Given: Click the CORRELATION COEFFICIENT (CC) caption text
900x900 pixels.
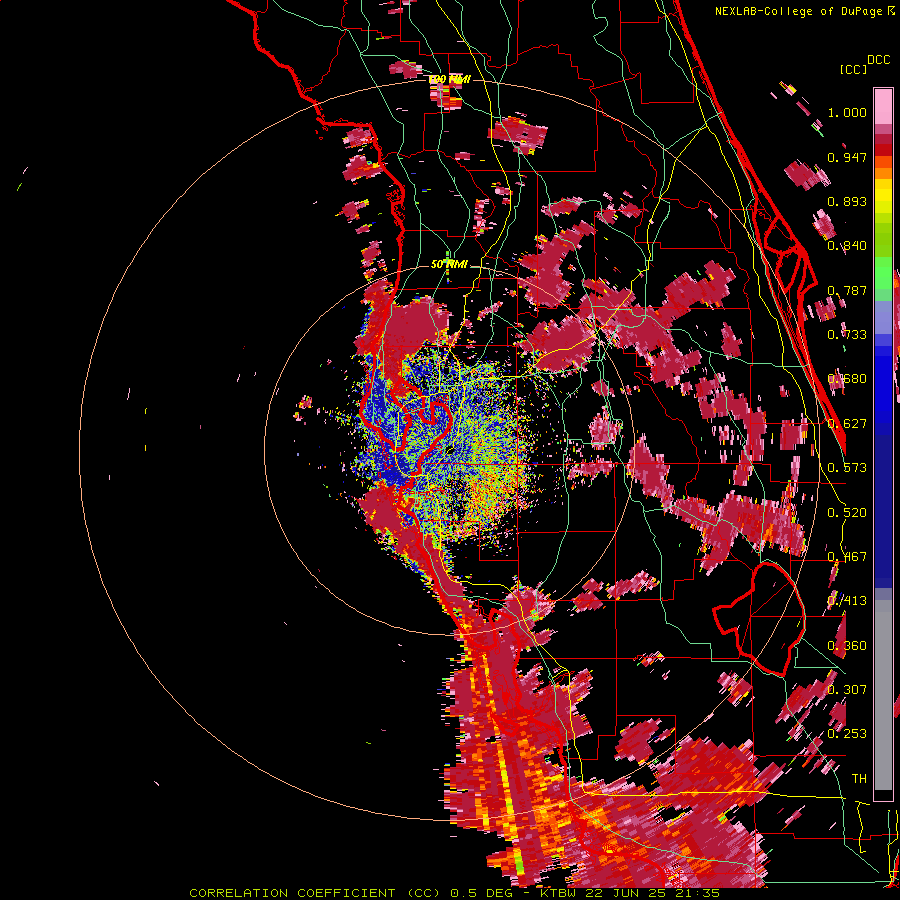Looking at the screenshot, I should tap(314, 893).
